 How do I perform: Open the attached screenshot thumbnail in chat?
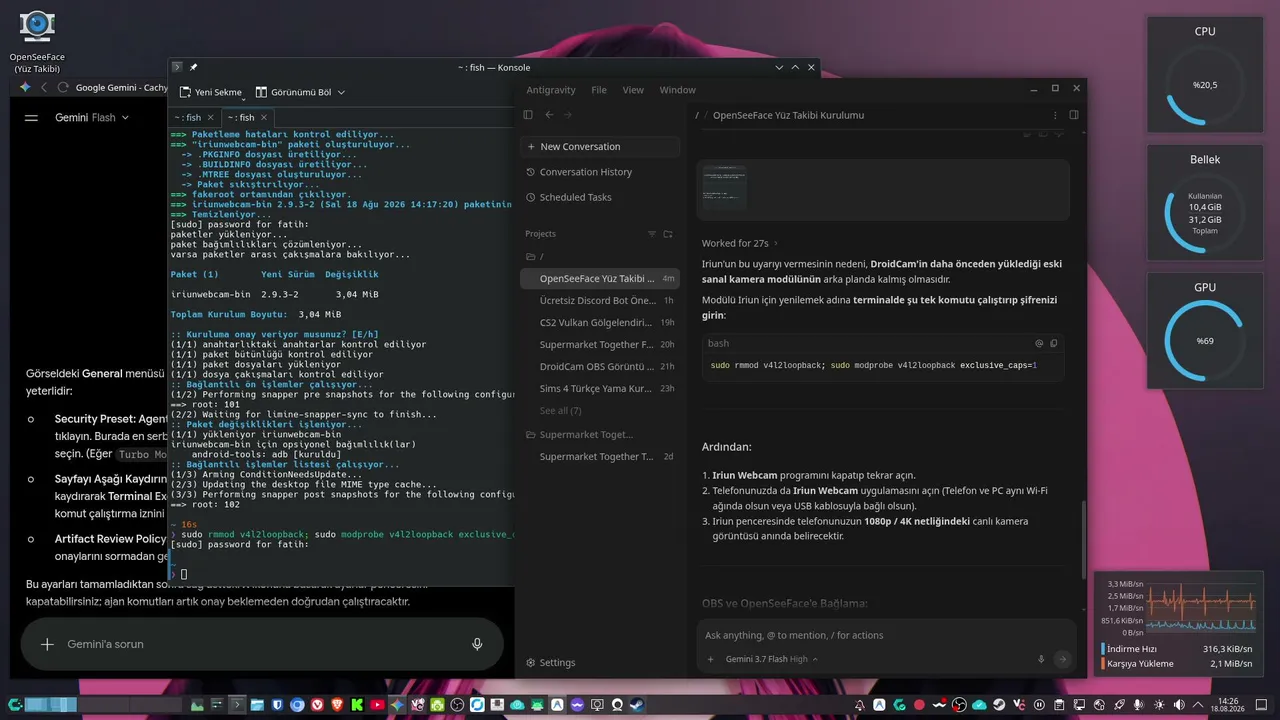click(724, 188)
